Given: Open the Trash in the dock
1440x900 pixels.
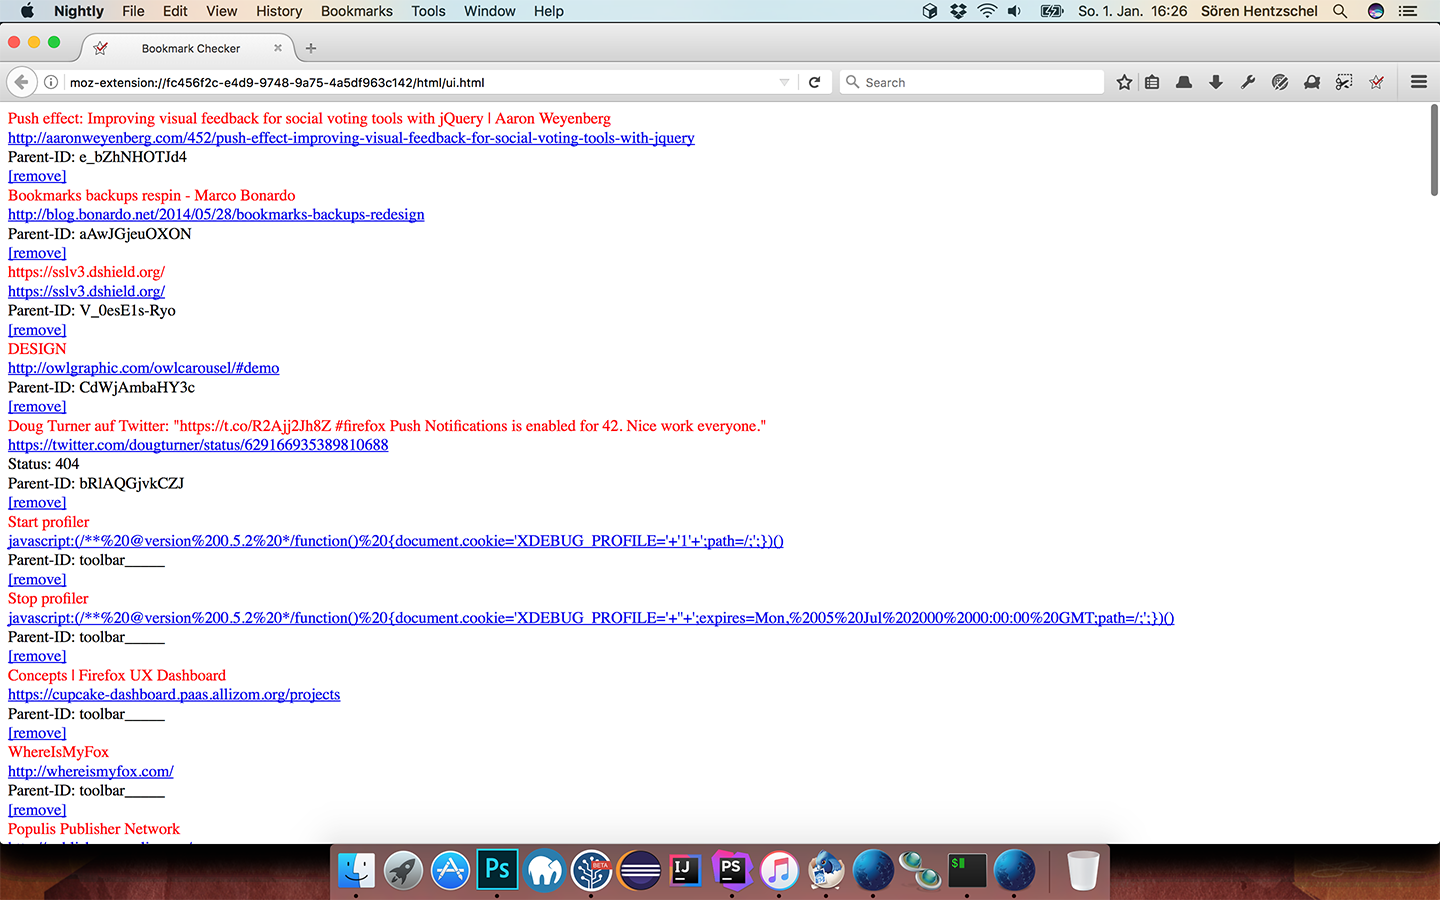Looking at the screenshot, I should click(x=1083, y=870).
